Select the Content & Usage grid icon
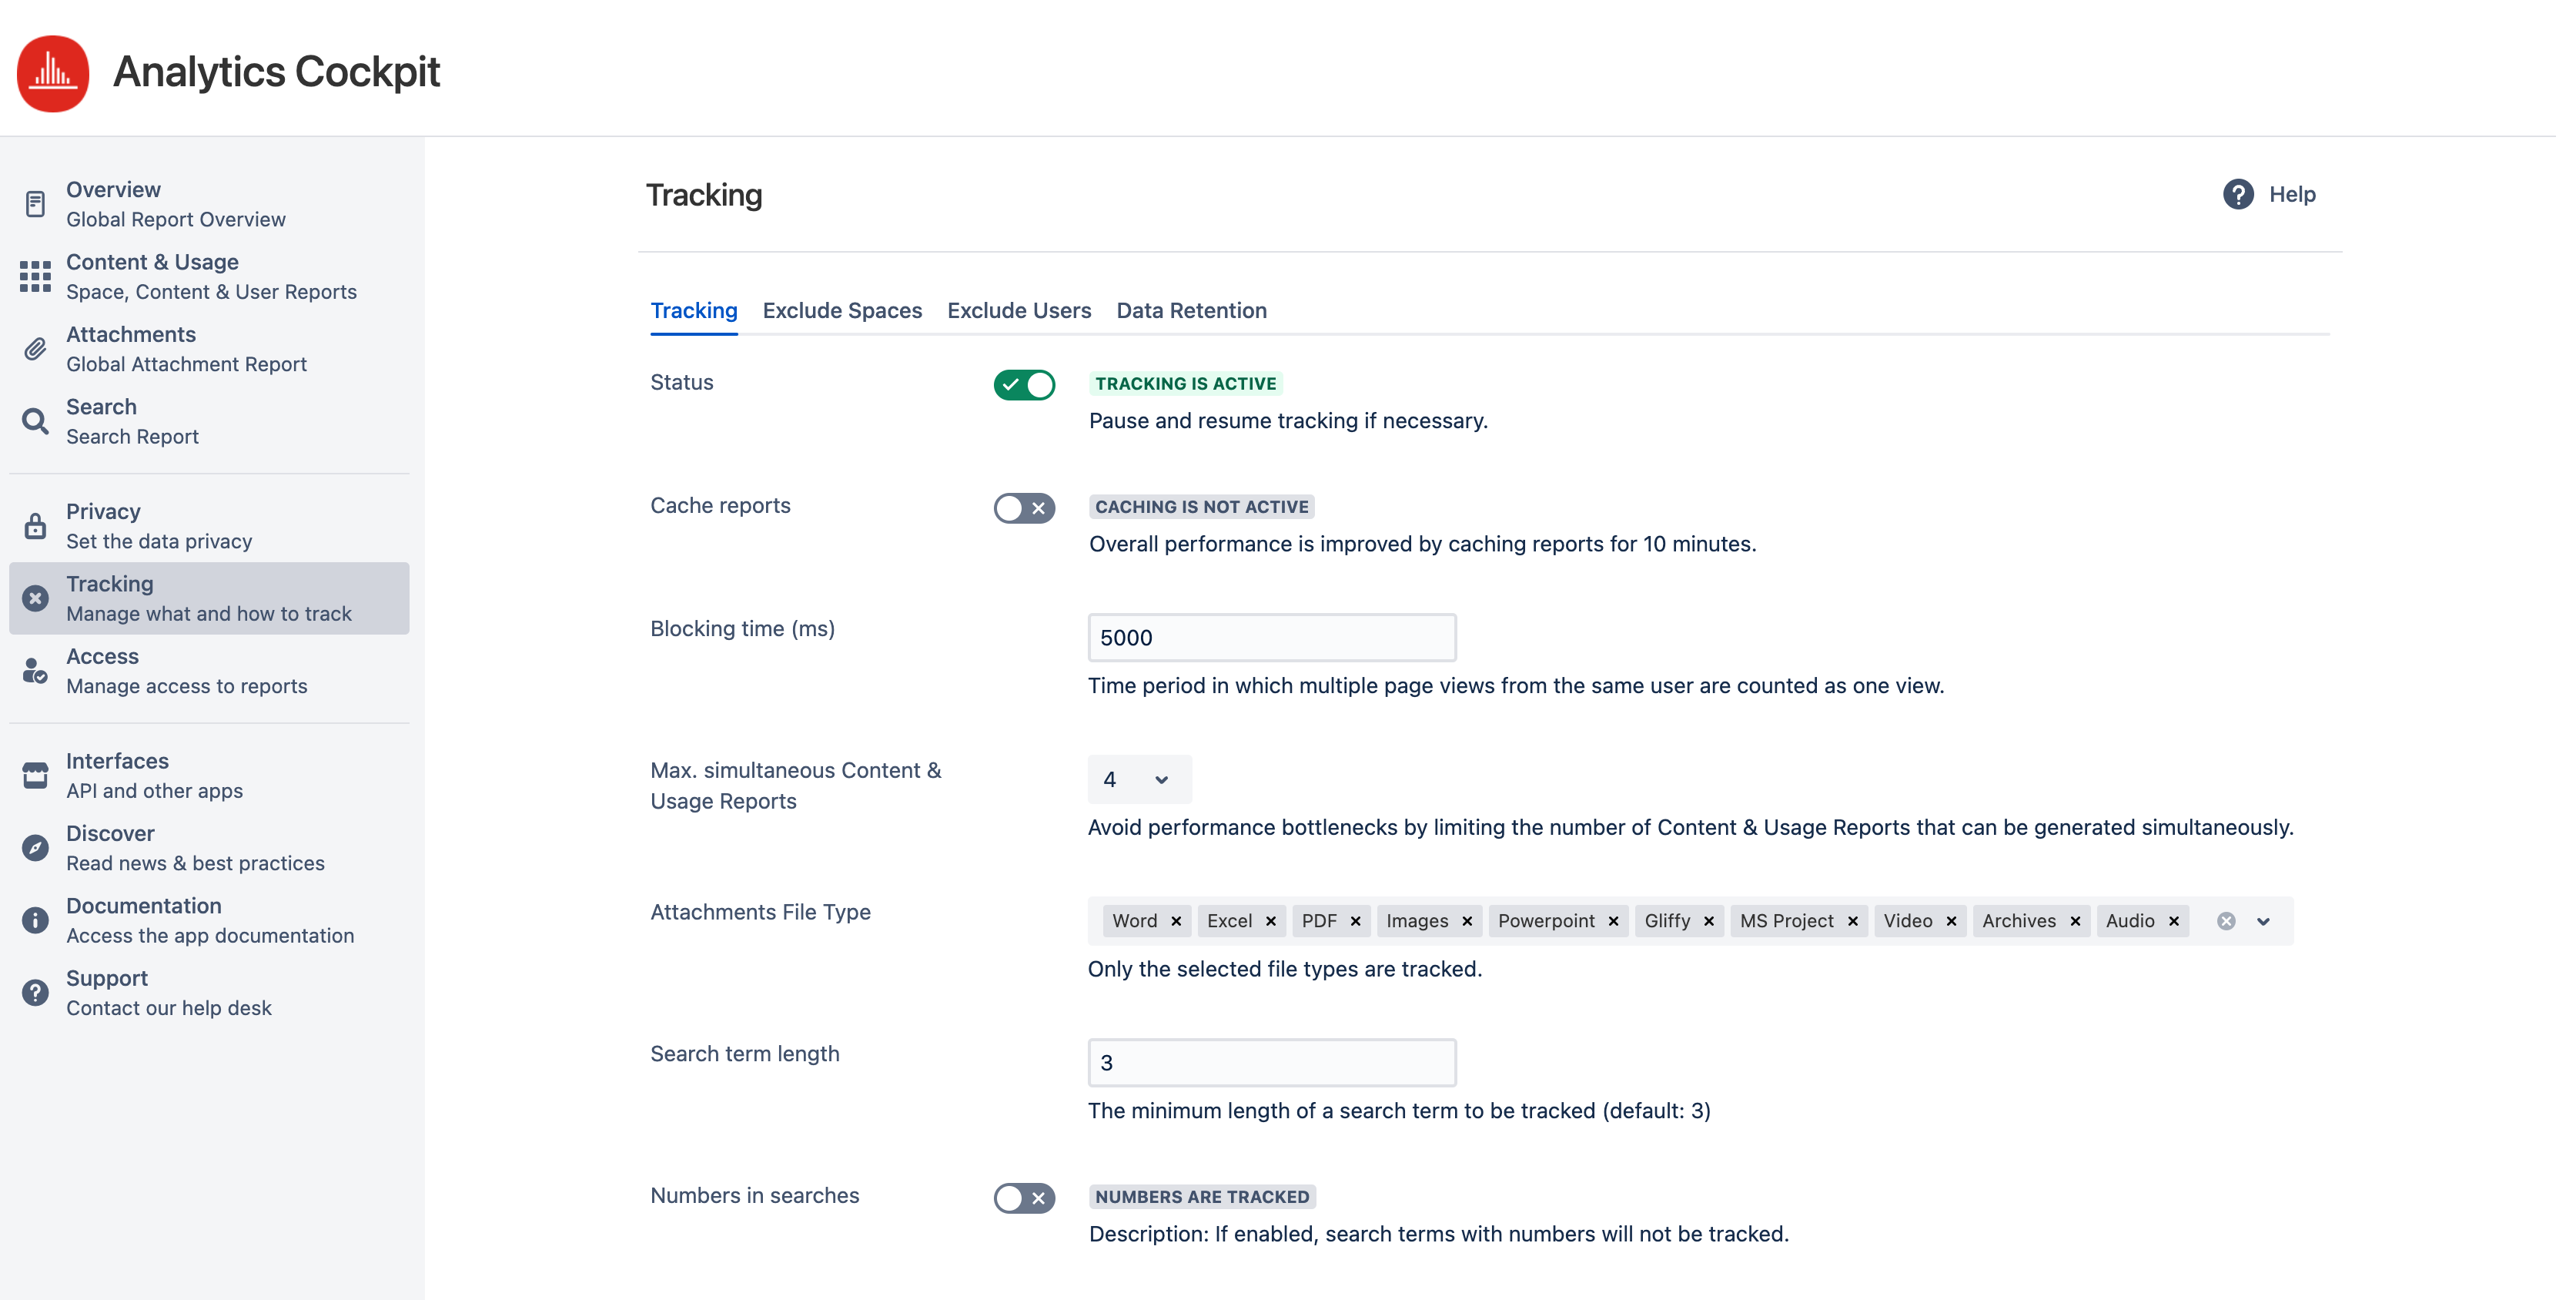 click(x=35, y=276)
